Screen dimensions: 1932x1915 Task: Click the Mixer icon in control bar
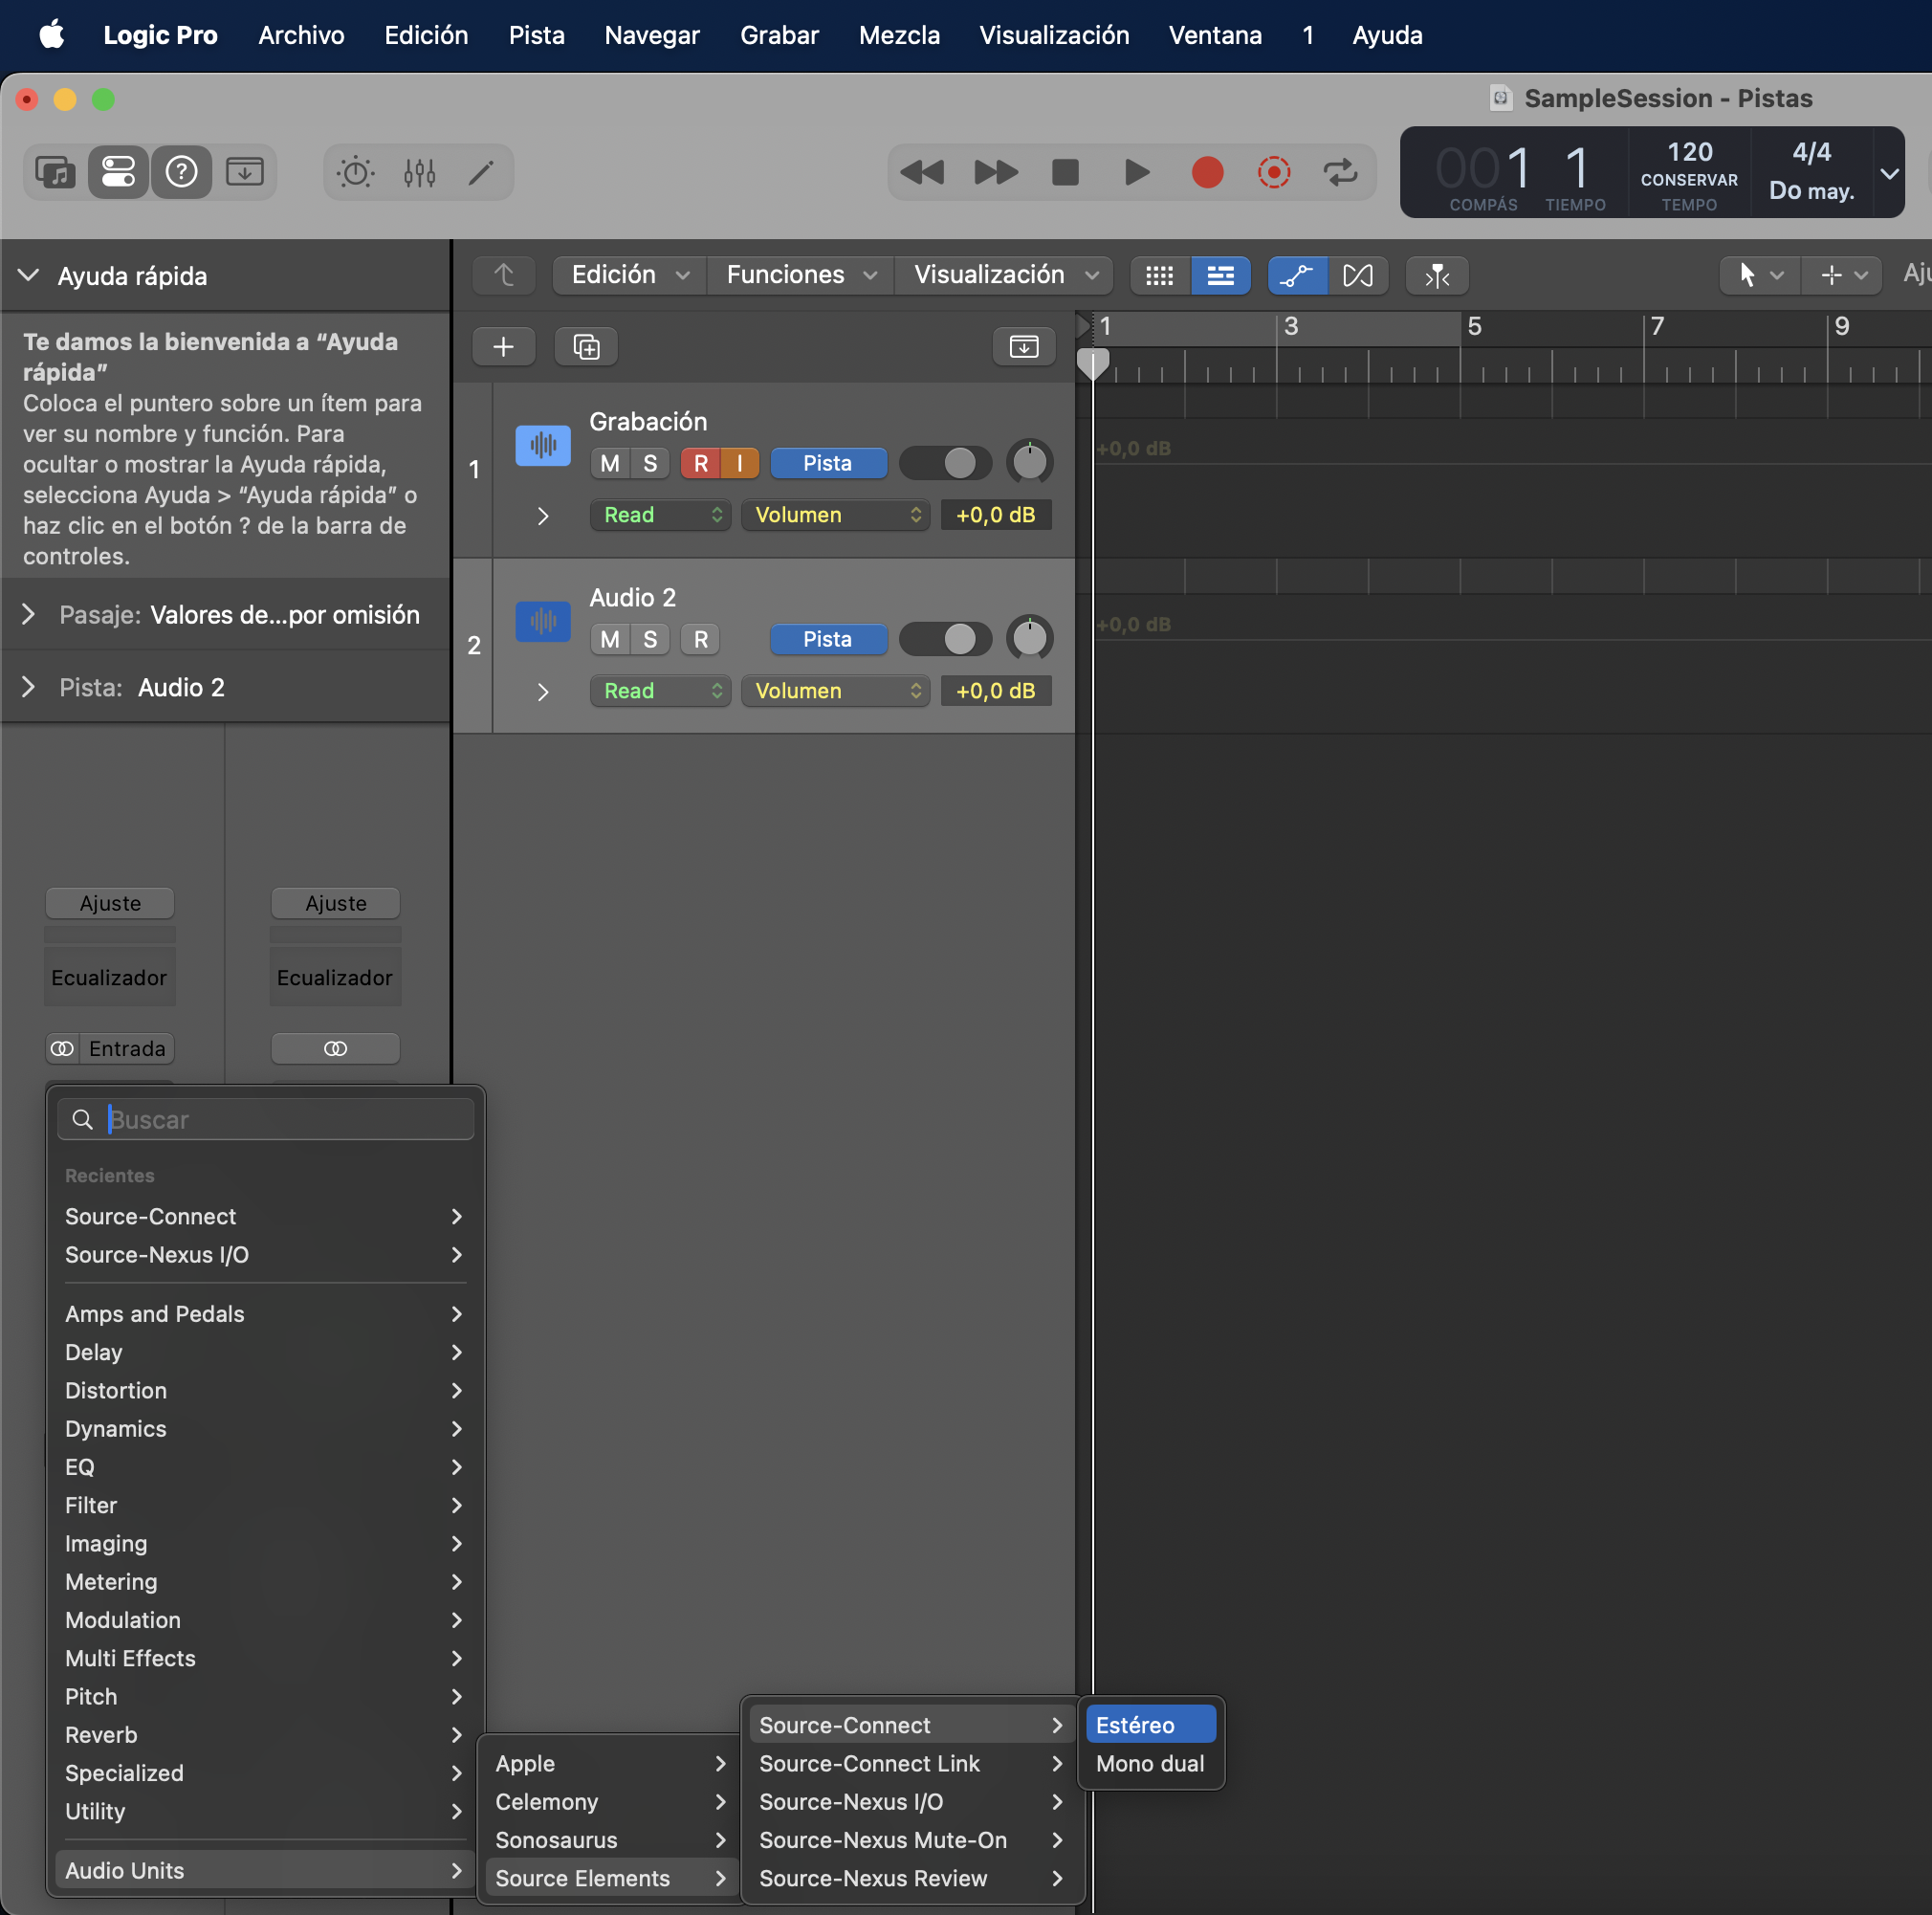[x=419, y=172]
